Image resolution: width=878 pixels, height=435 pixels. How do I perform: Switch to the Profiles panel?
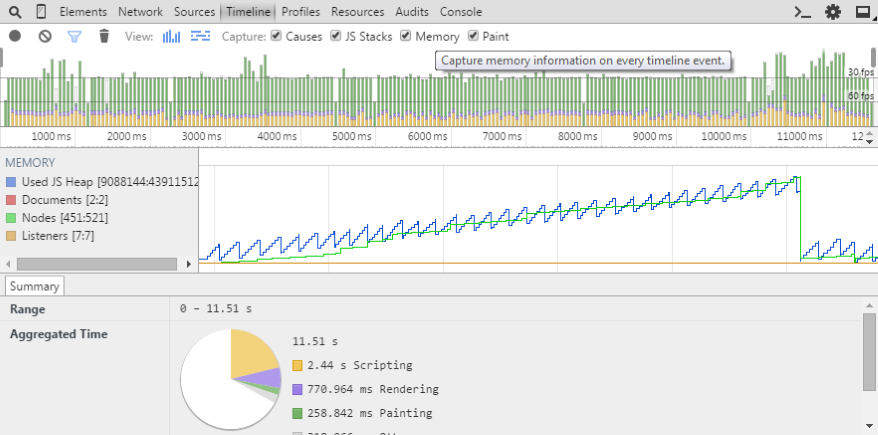(302, 12)
